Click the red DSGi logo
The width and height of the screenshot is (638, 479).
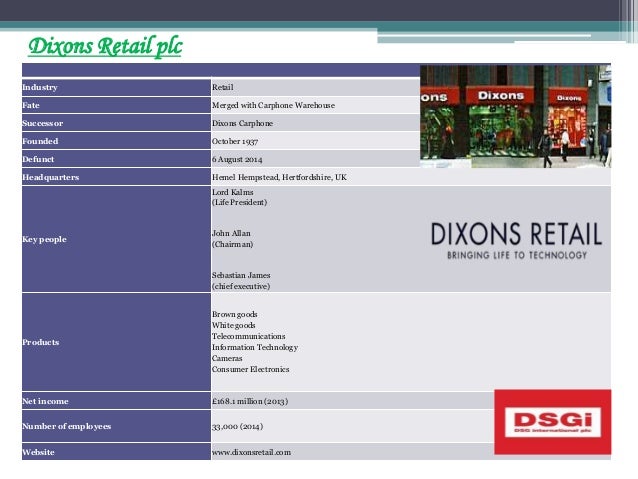553,422
